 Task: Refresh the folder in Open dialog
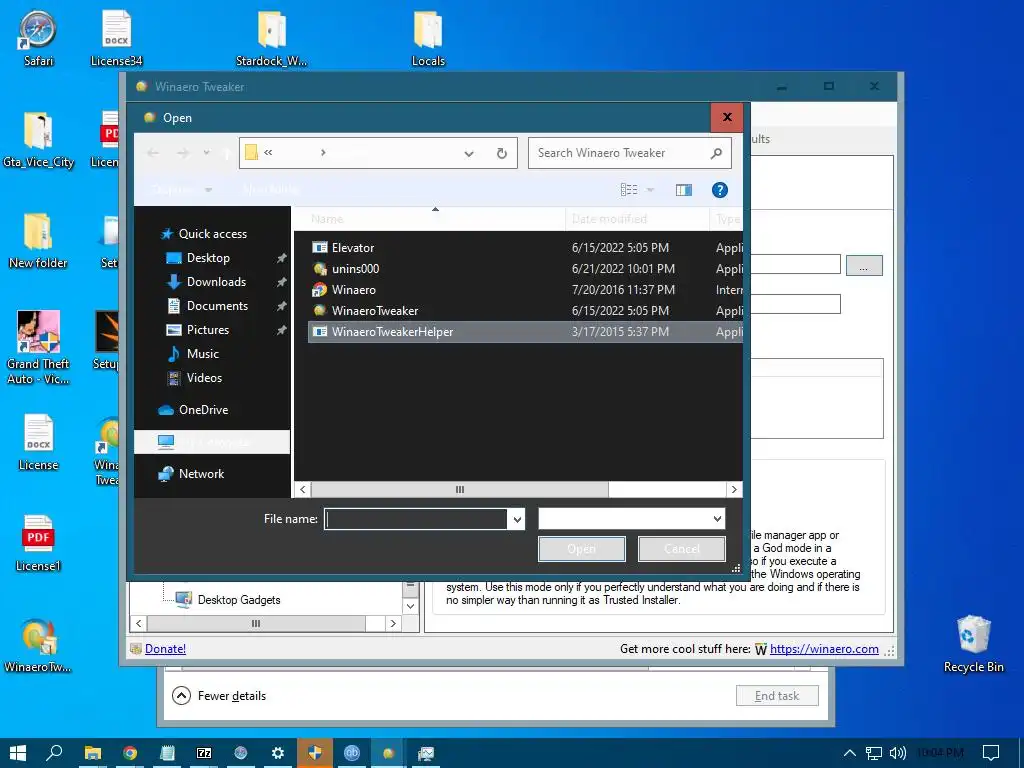pos(502,153)
